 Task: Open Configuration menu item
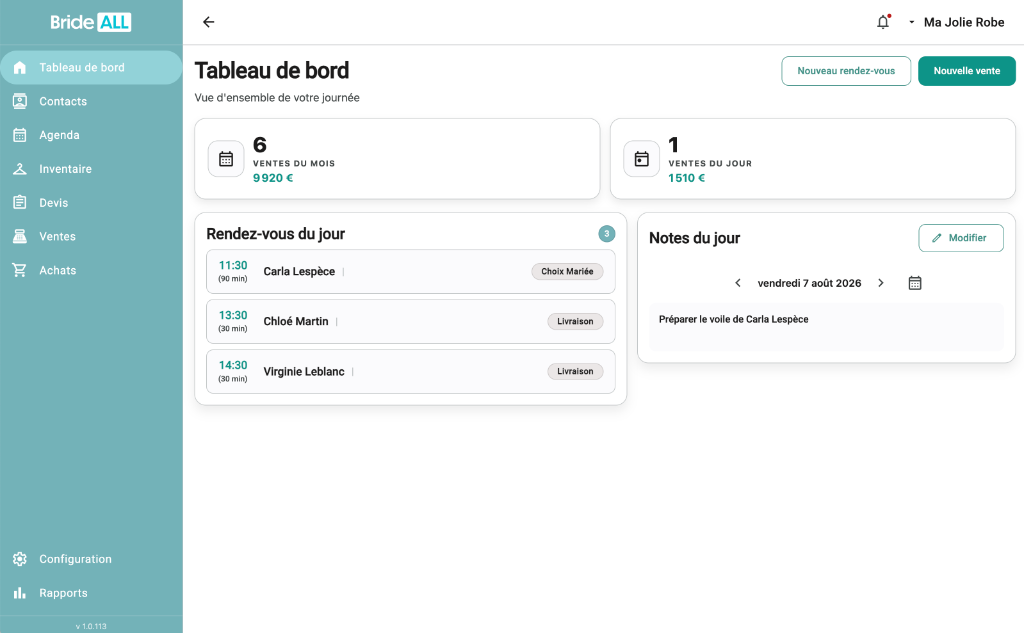coord(91,559)
